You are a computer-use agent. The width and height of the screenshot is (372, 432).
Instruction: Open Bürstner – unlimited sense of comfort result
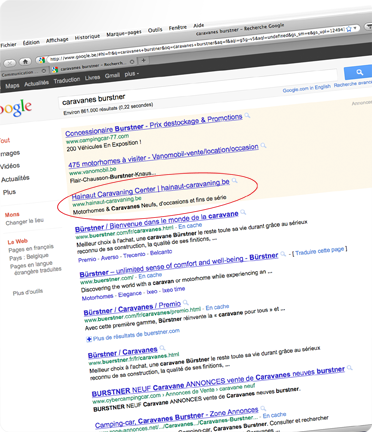(179, 266)
